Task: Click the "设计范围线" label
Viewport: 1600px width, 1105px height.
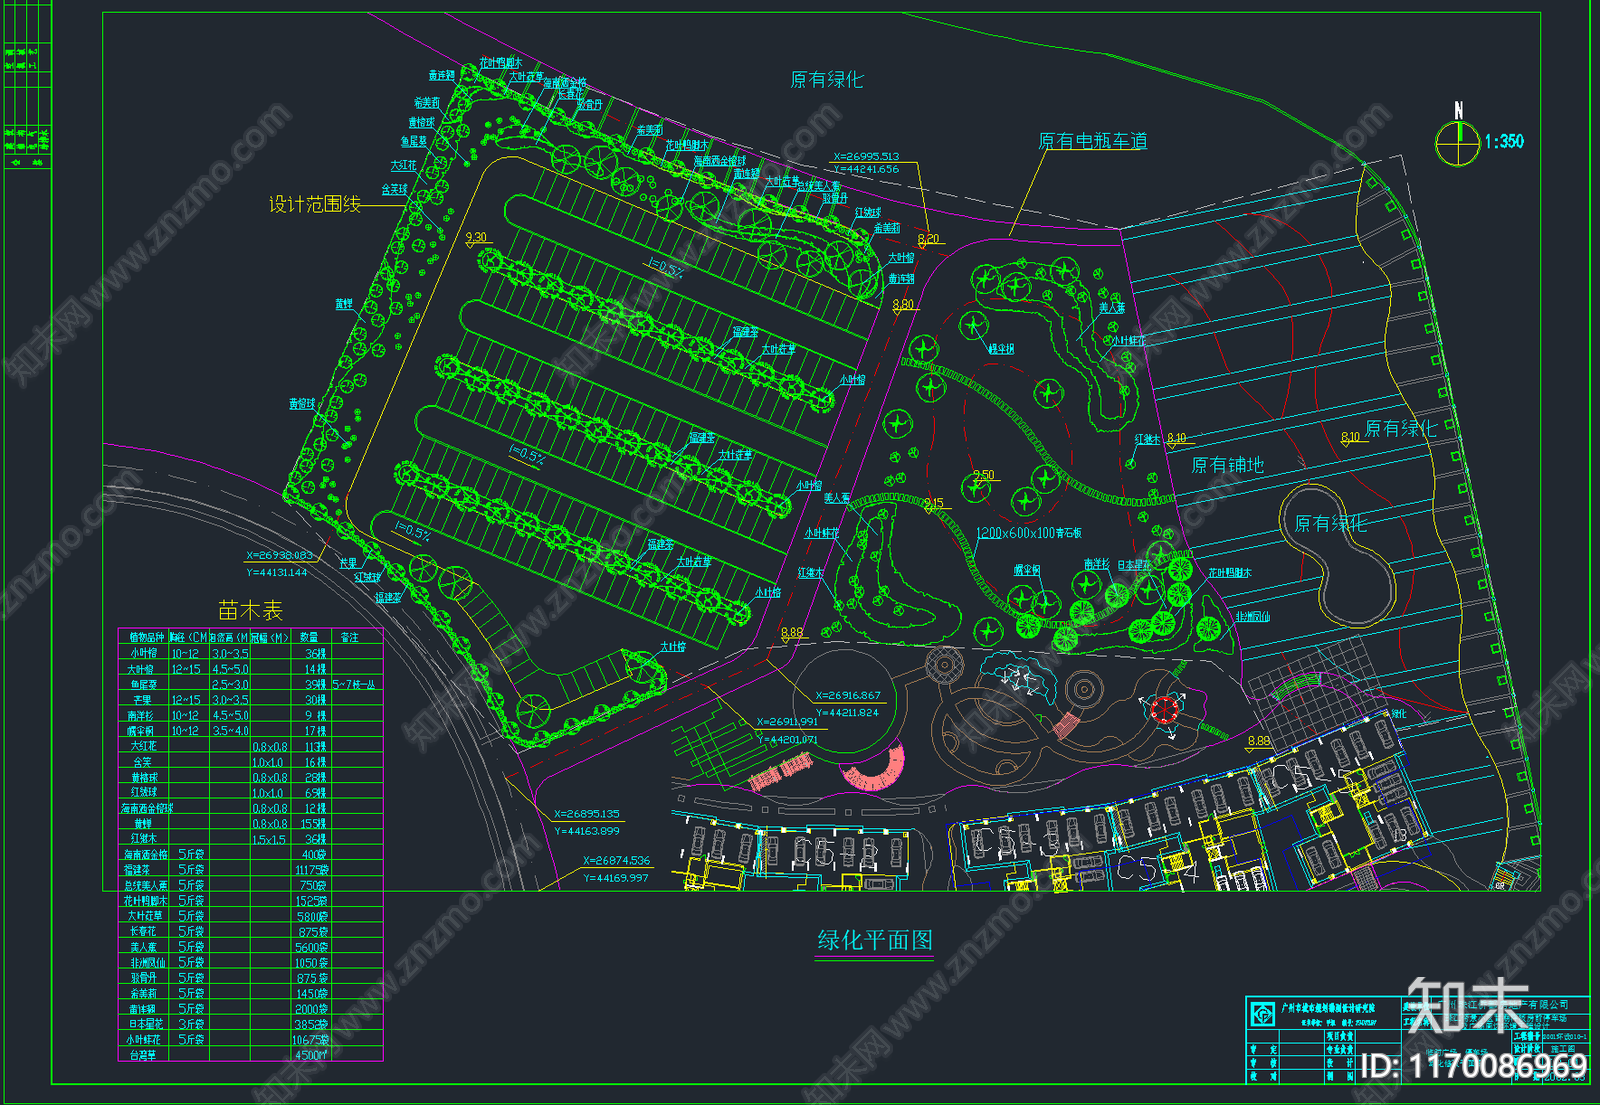Action: pyautogui.click(x=314, y=204)
